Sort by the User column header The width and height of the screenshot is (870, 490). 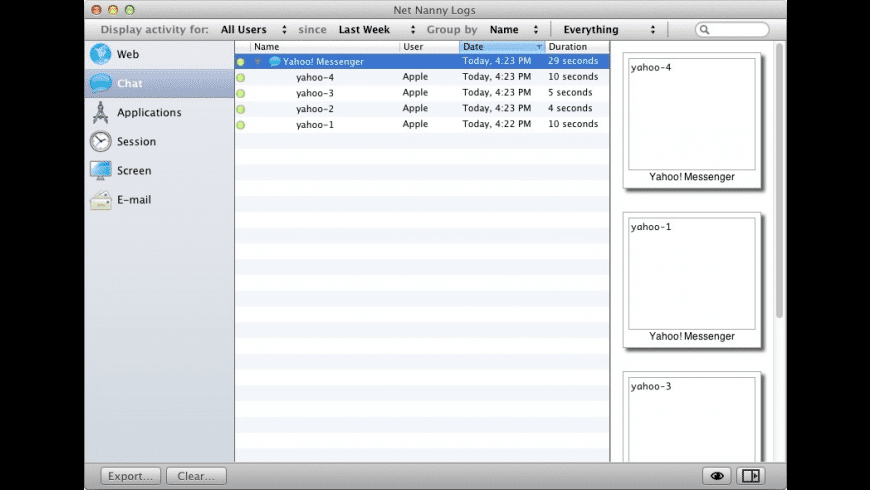click(x=429, y=47)
